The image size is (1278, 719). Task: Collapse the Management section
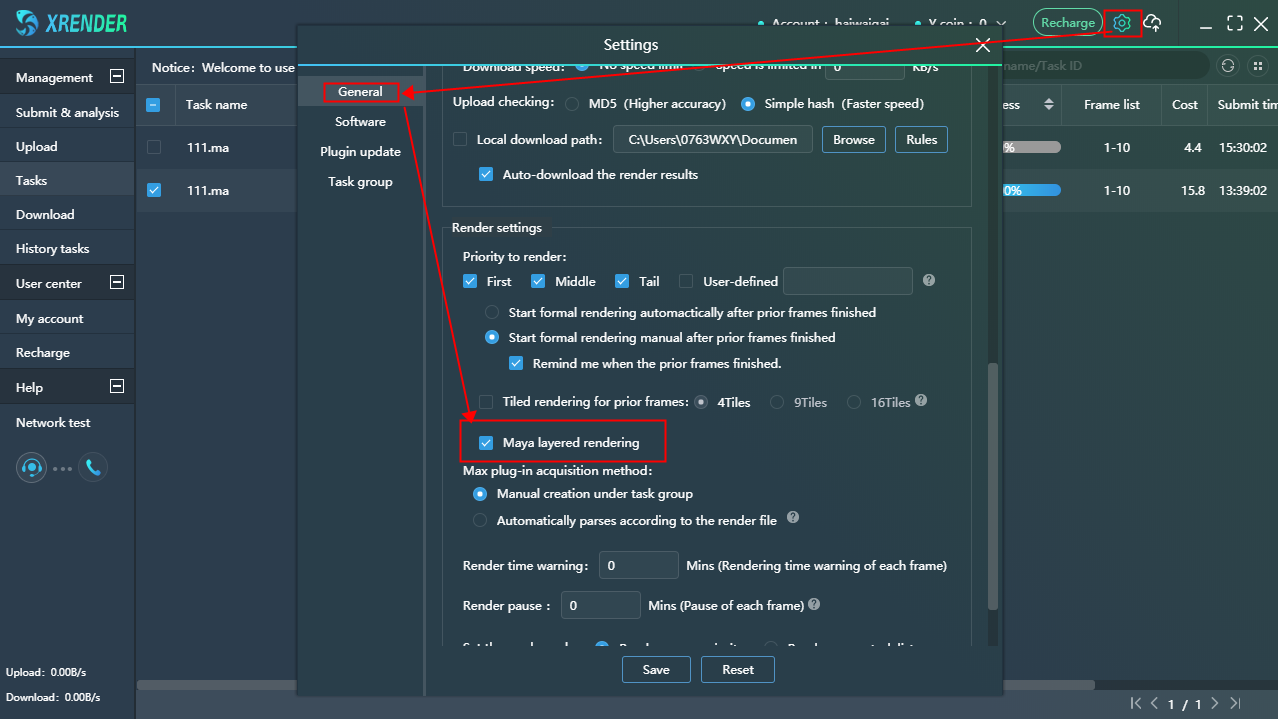117,77
